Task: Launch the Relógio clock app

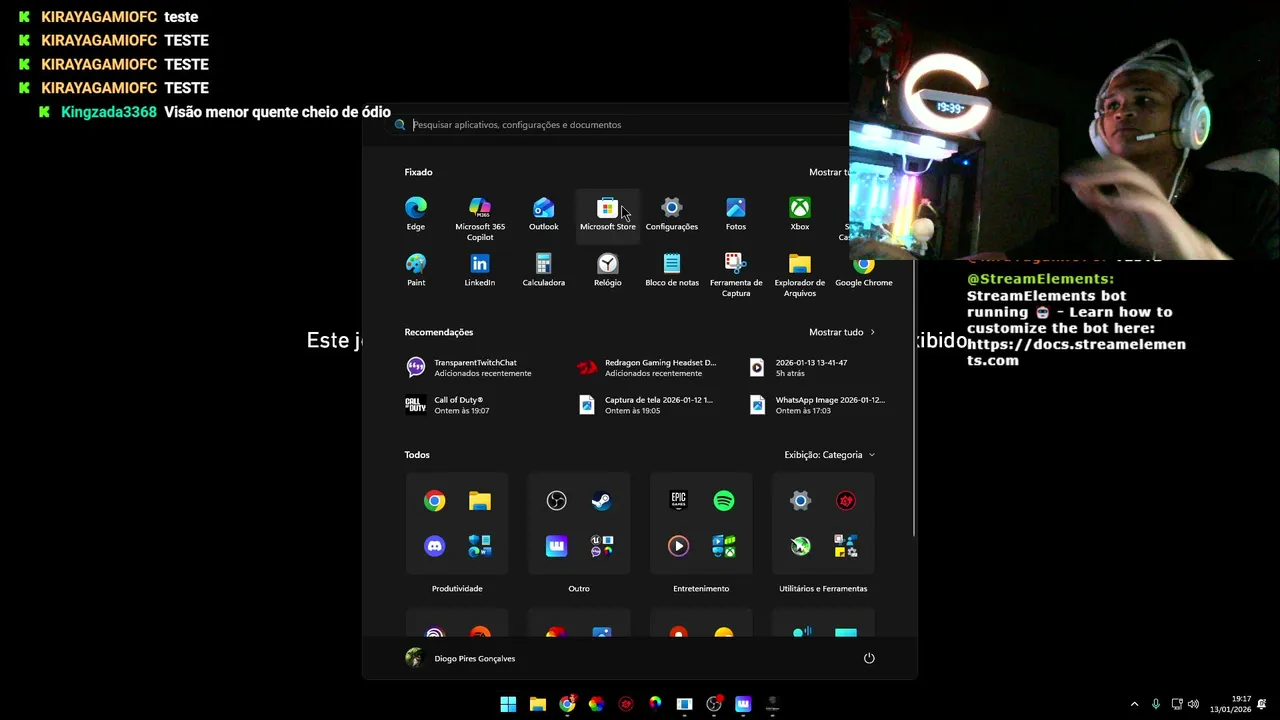Action: [608, 270]
